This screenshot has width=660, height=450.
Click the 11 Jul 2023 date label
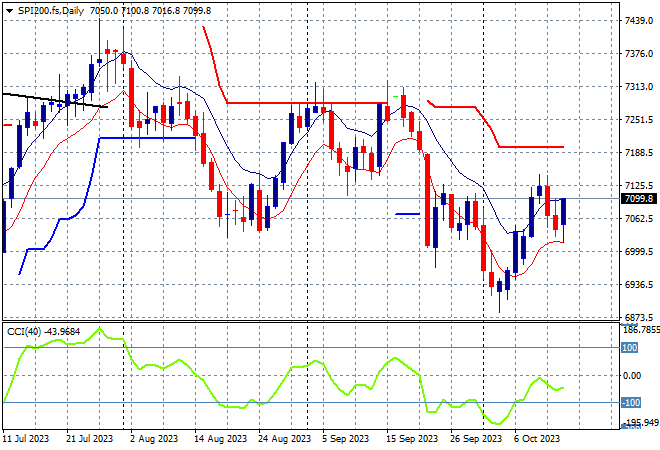(26, 439)
